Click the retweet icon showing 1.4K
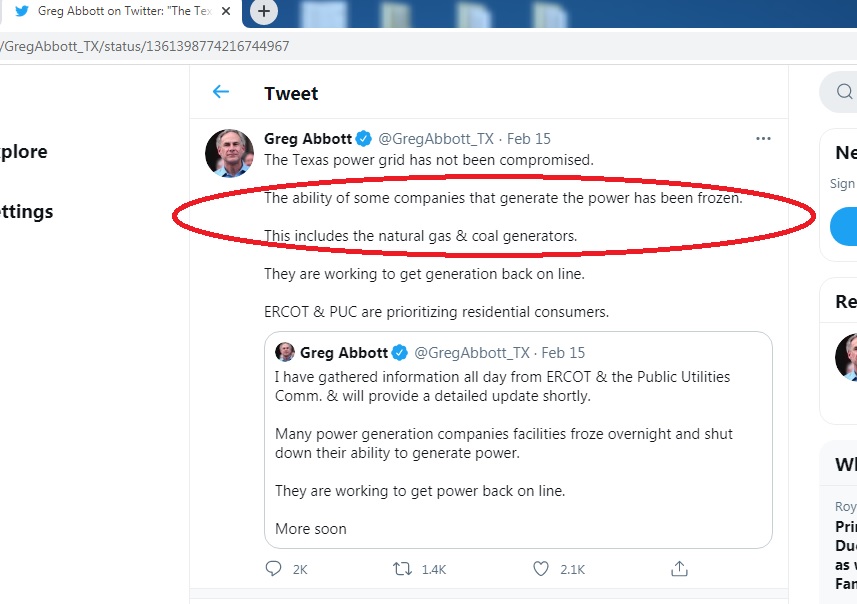Screen dimensions: 857x604 pyautogui.click(x=404, y=569)
